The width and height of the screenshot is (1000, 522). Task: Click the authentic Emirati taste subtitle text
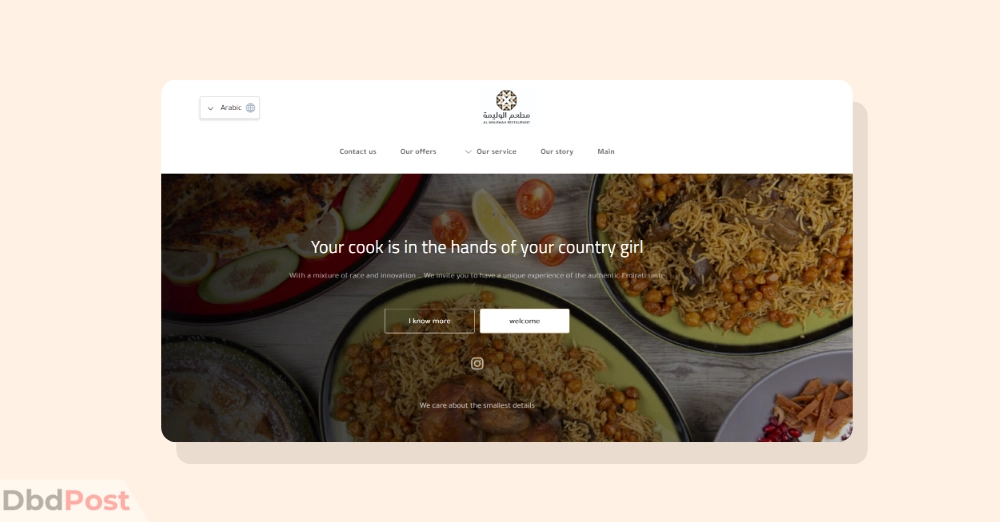(x=477, y=275)
